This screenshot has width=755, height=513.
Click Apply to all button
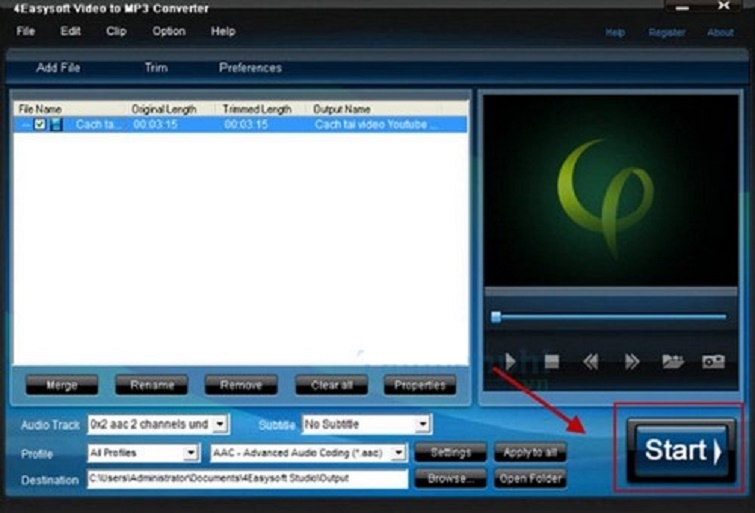click(x=530, y=452)
